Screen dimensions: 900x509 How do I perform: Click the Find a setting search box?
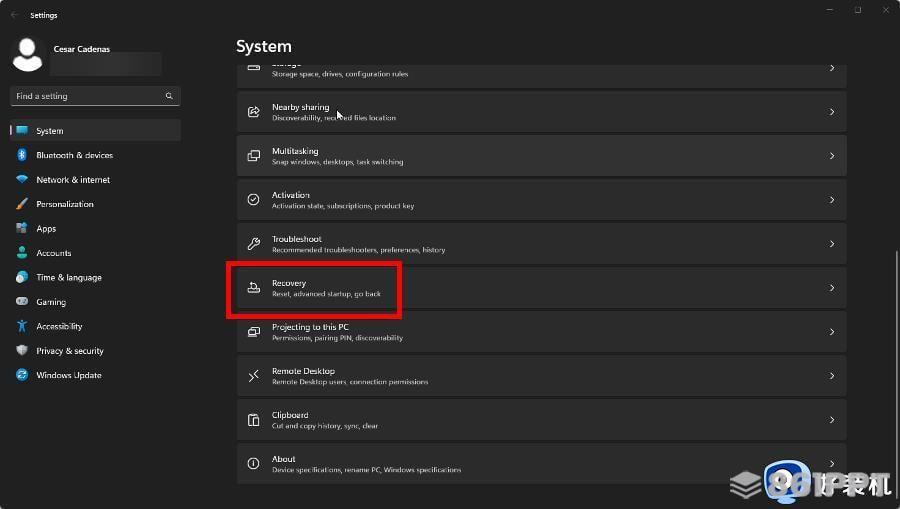(x=95, y=96)
